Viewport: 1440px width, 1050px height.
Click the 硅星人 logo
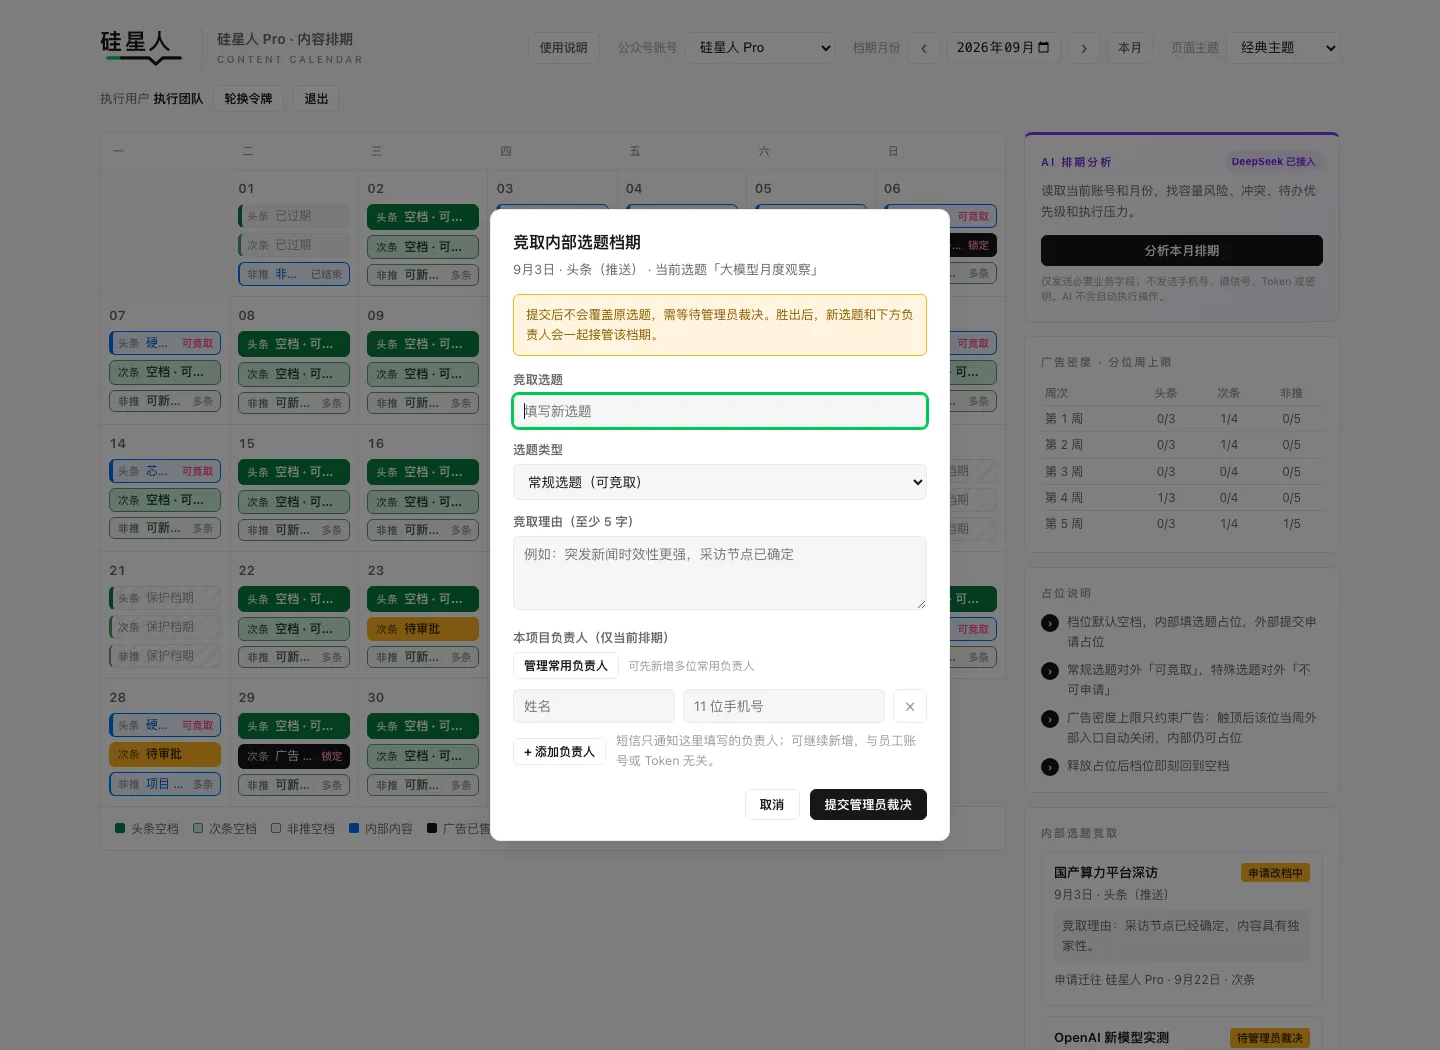tap(140, 47)
